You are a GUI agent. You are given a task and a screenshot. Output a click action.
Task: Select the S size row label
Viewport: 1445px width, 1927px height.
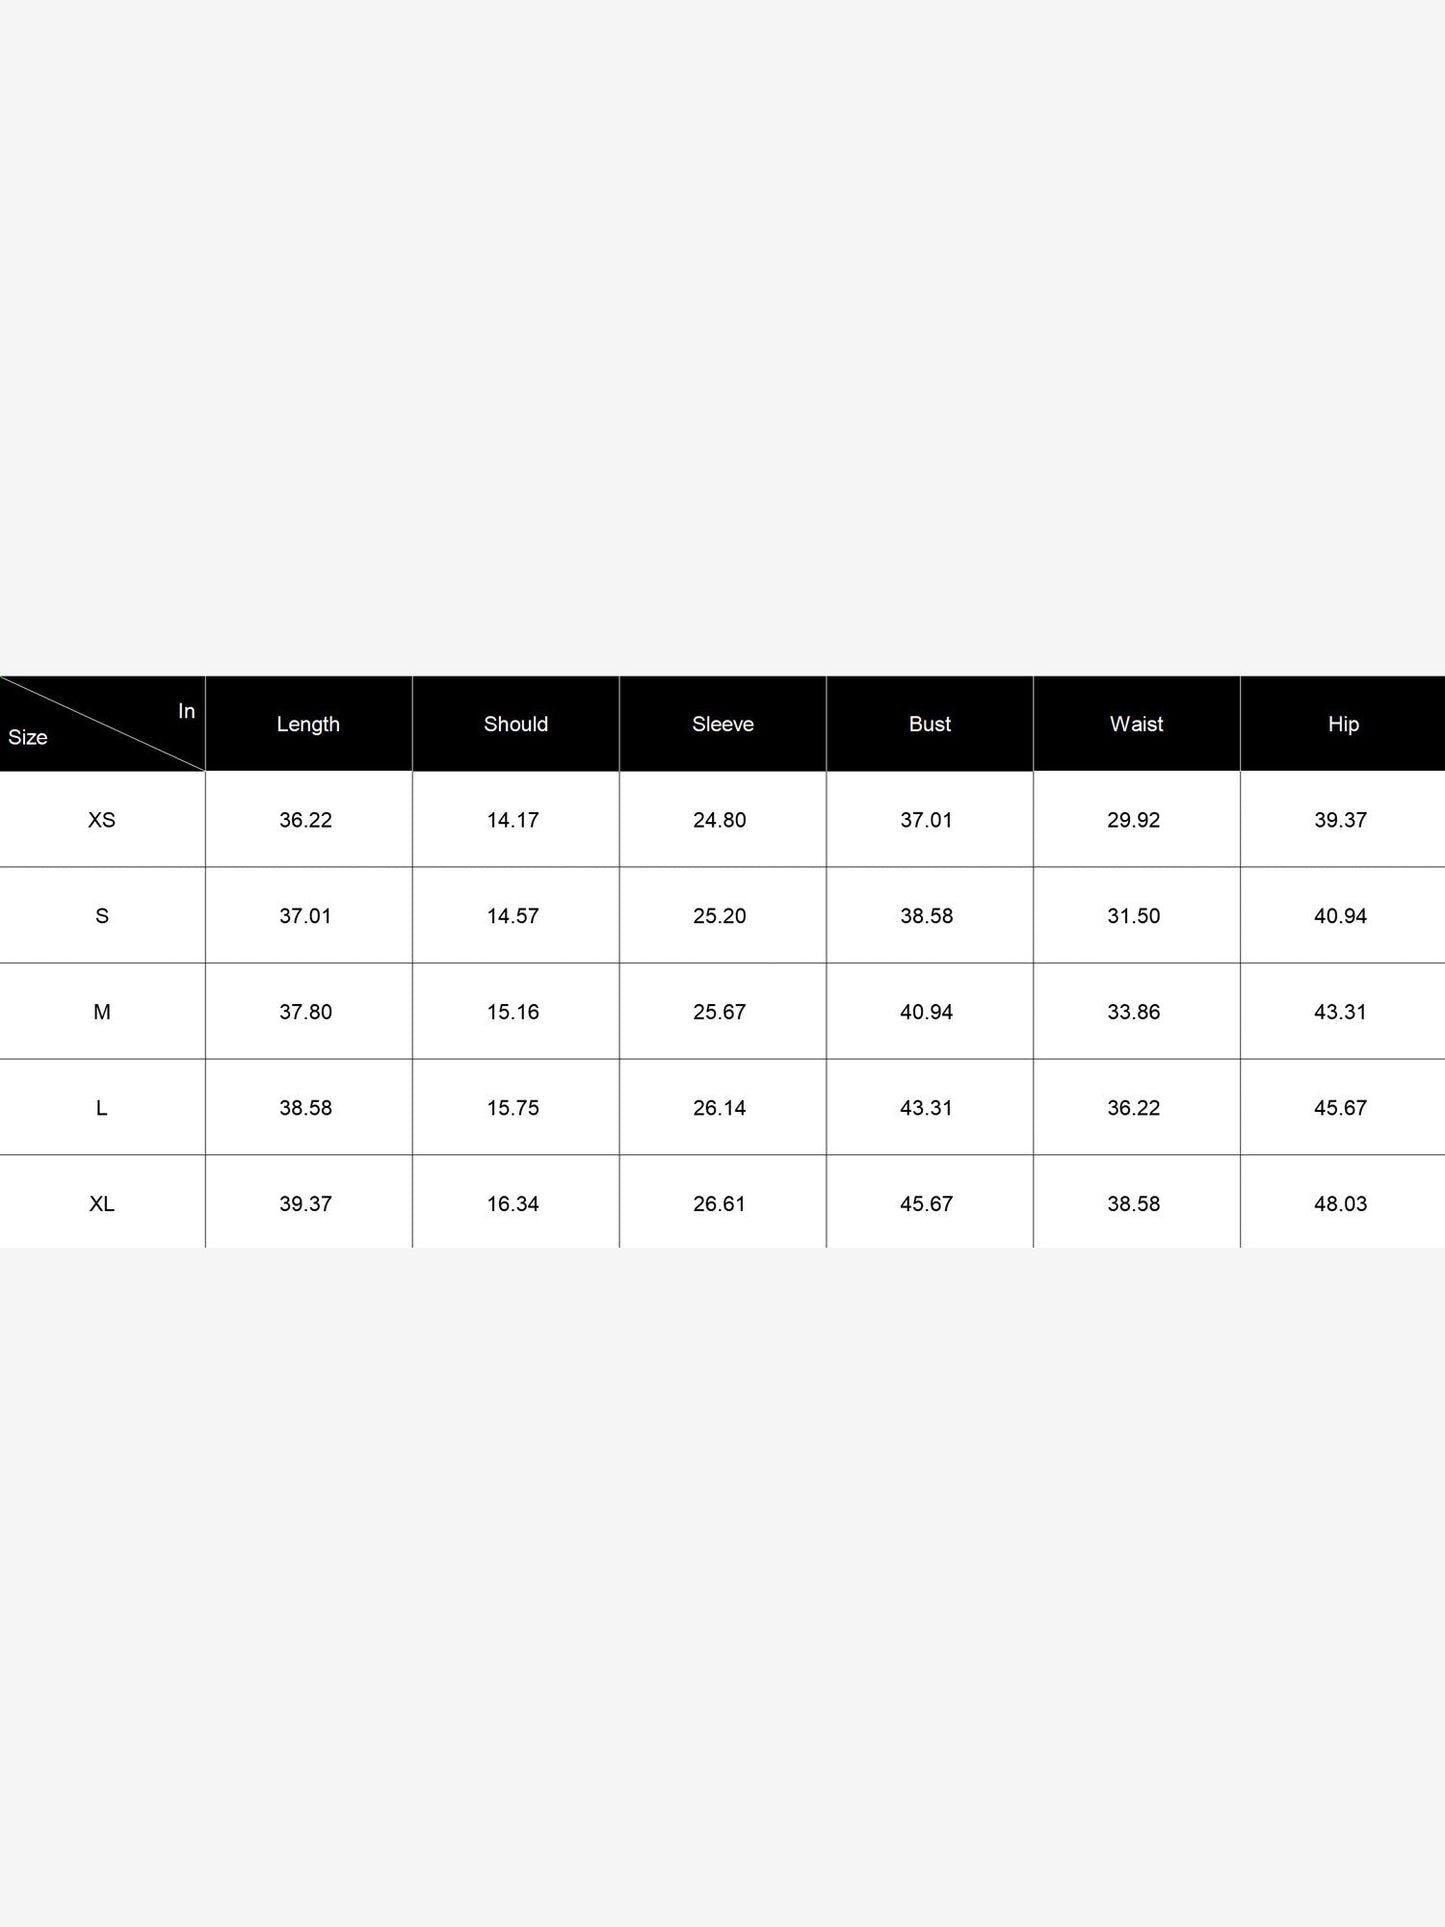coord(102,916)
